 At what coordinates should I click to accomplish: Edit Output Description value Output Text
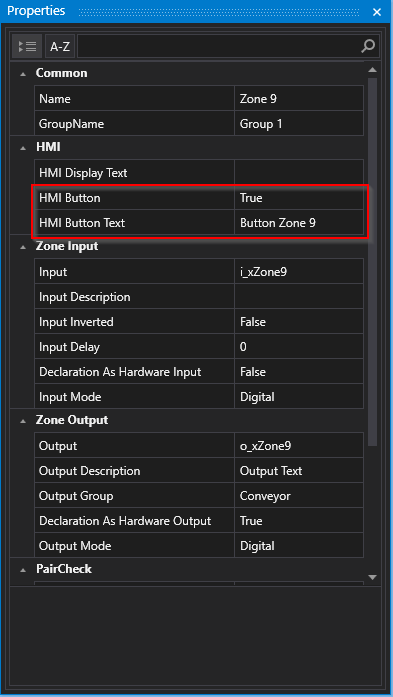point(299,470)
